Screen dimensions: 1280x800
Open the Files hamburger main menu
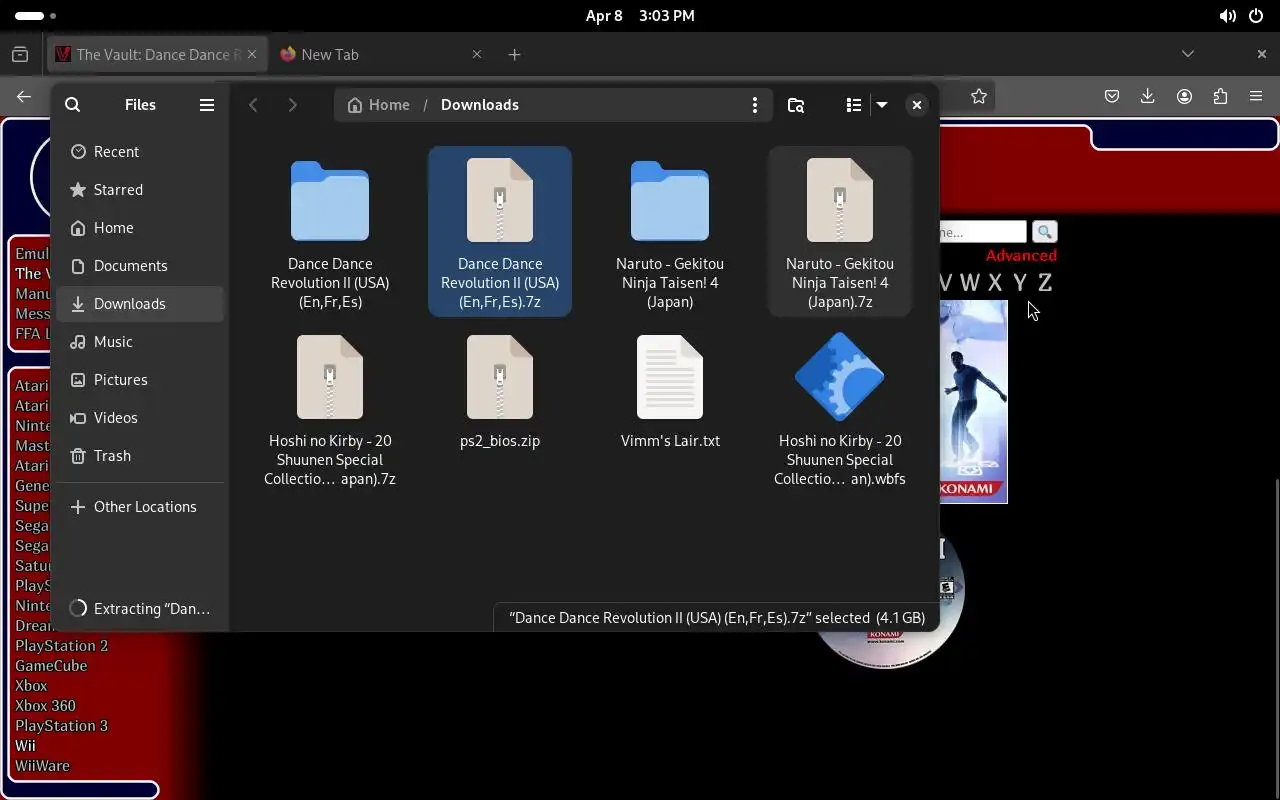pos(207,105)
